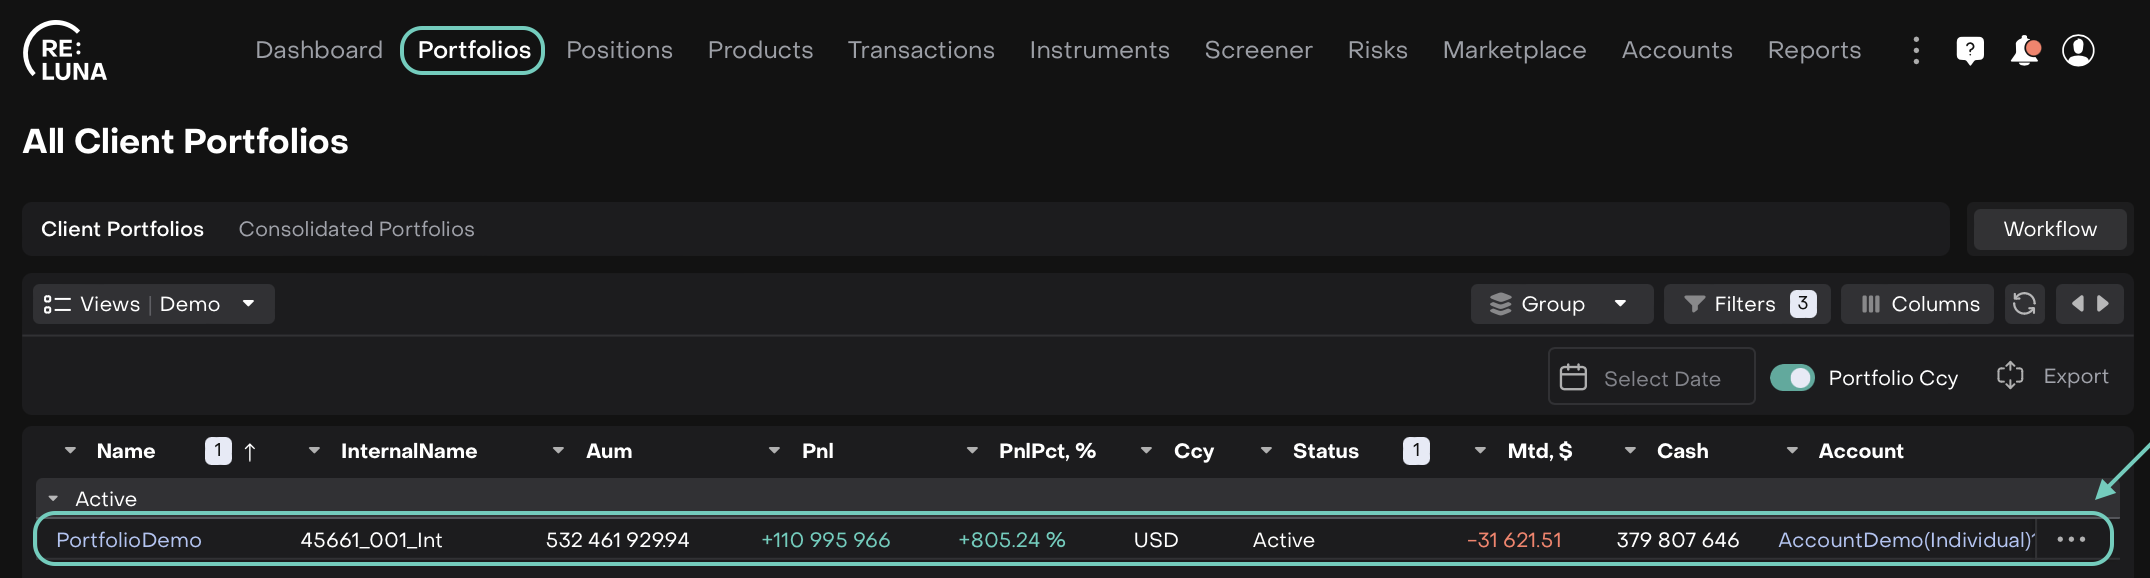Collapse the Active group row
The height and width of the screenshot is (578, 2150).
(53, 498)
